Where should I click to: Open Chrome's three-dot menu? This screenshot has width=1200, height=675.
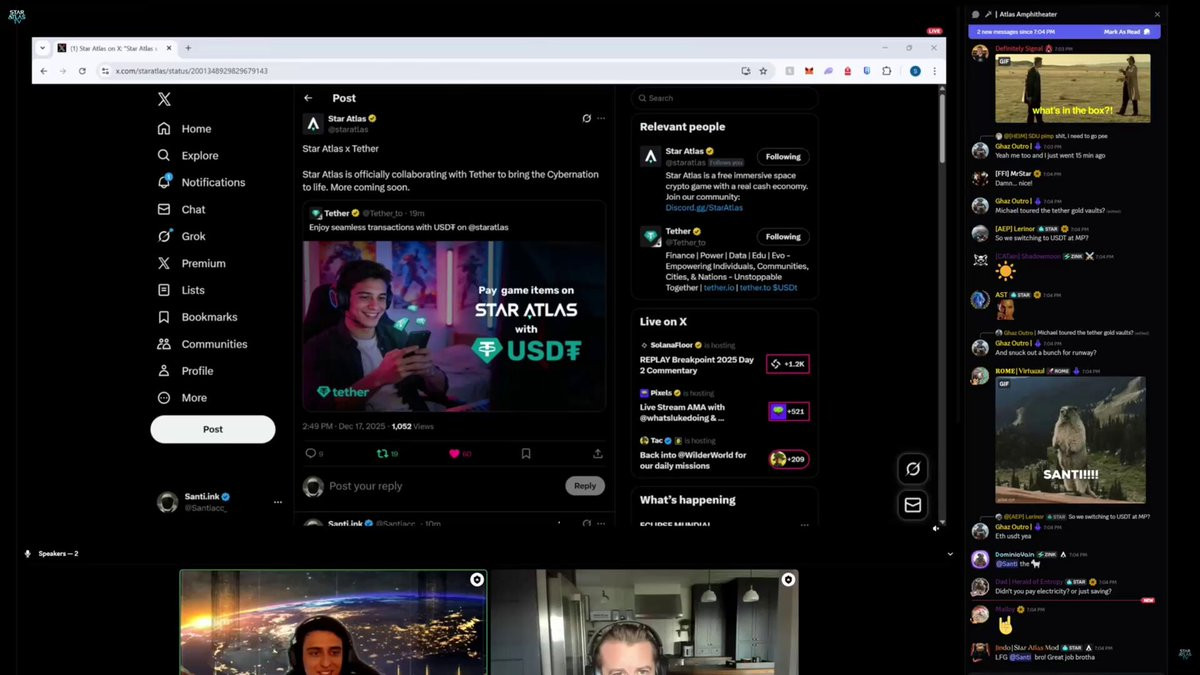coord(934,71)
